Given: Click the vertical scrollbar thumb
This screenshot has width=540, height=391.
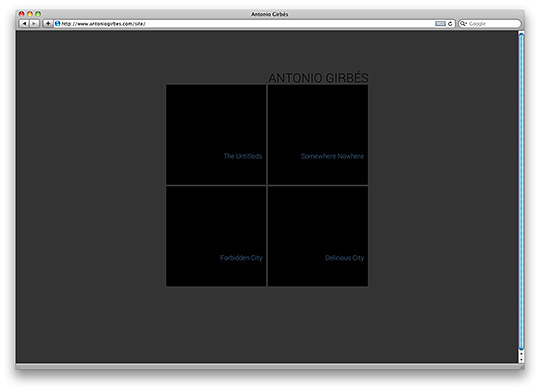Looking at the screenshot, I should [521, 191].
